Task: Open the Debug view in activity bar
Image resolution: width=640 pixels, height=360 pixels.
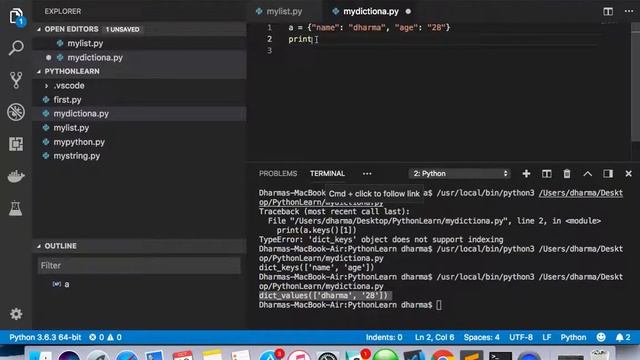Action: (16, 112)
